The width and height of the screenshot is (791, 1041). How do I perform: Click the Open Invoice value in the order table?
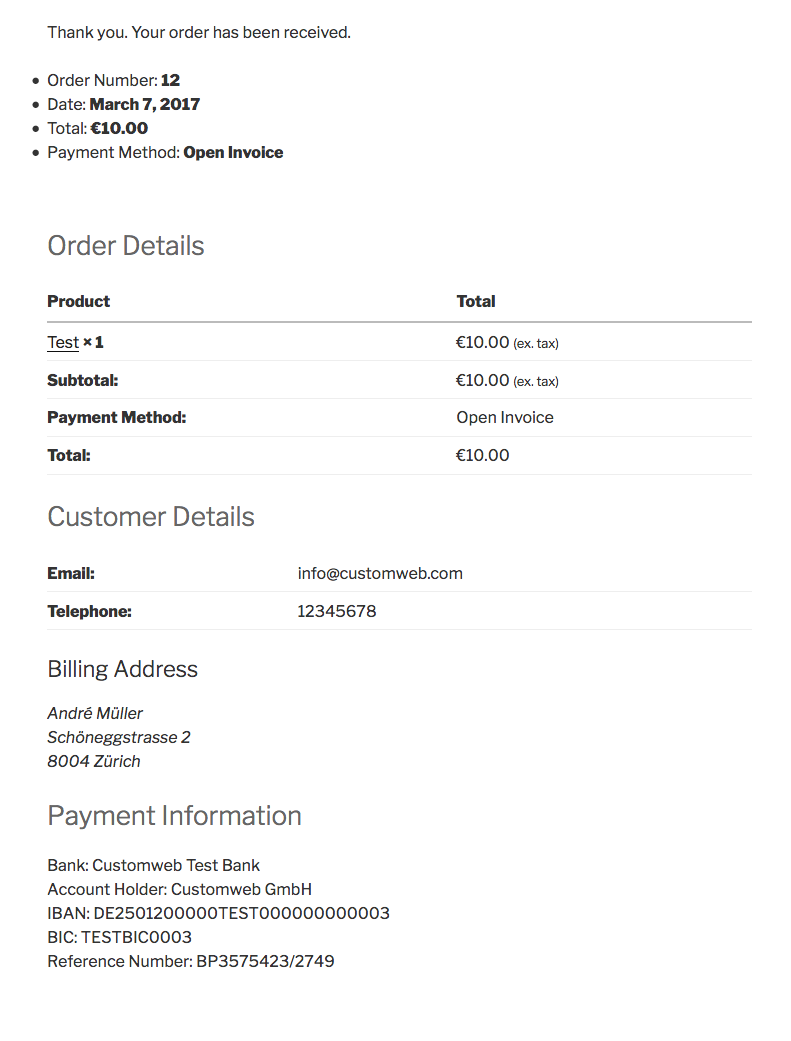coord(505,417)
